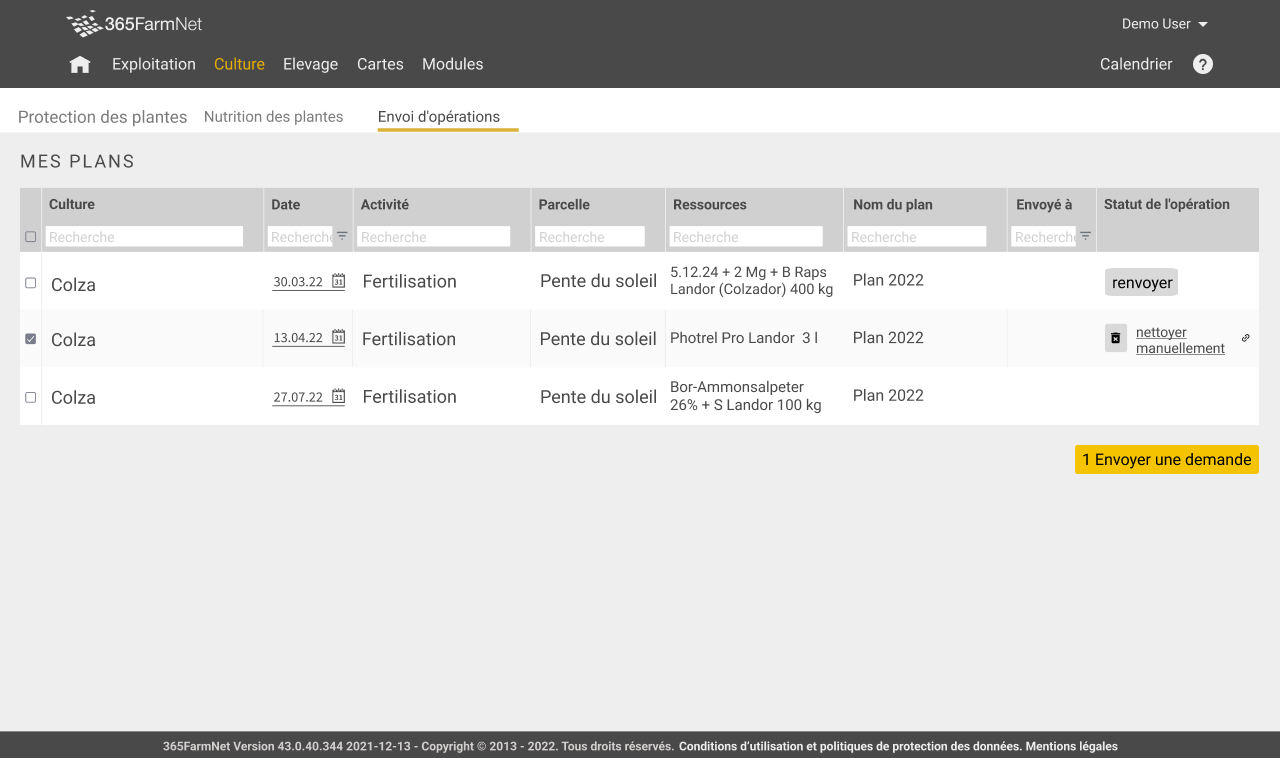The width and height of the screenshot is (1280, 758).
Task: Tick the select-all checkbox in table header
Action: (x=30, y=237)
